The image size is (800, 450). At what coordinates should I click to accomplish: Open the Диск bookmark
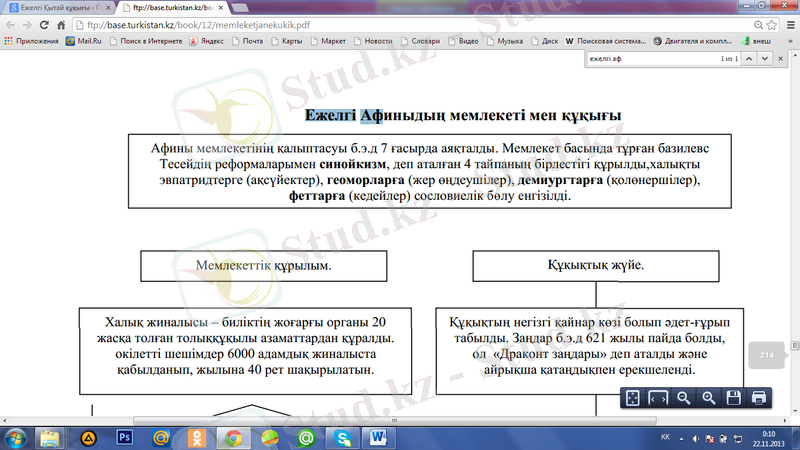pos(545,41)
